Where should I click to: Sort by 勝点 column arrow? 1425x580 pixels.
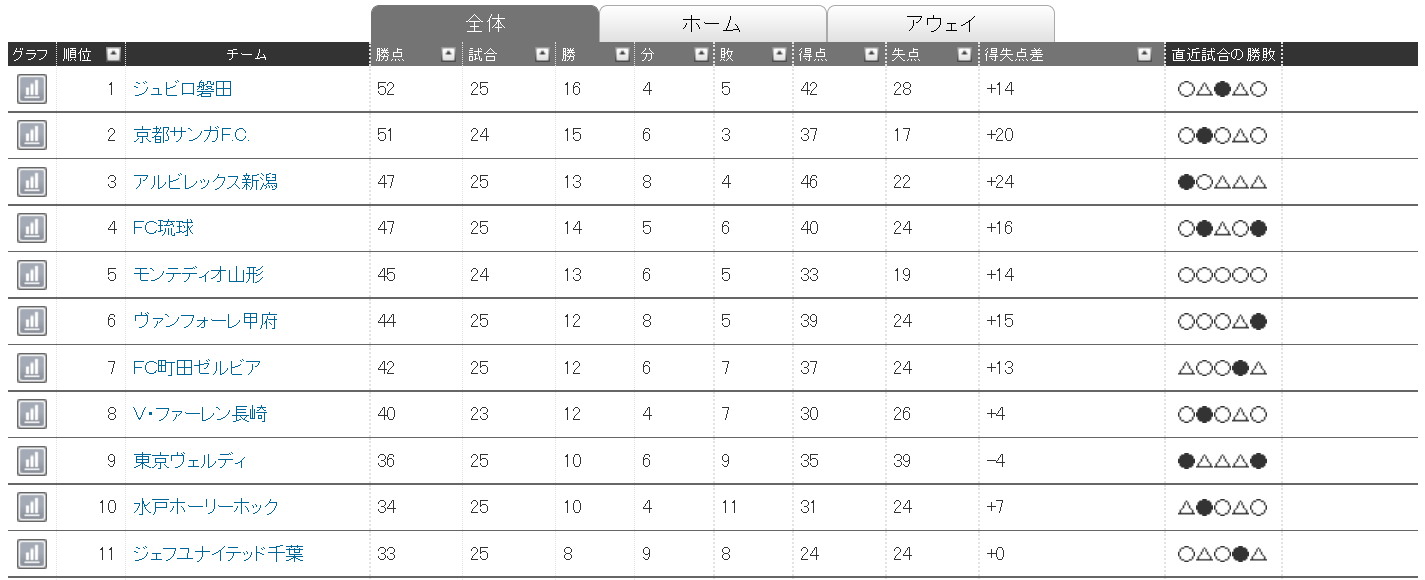tap(448, 55)
